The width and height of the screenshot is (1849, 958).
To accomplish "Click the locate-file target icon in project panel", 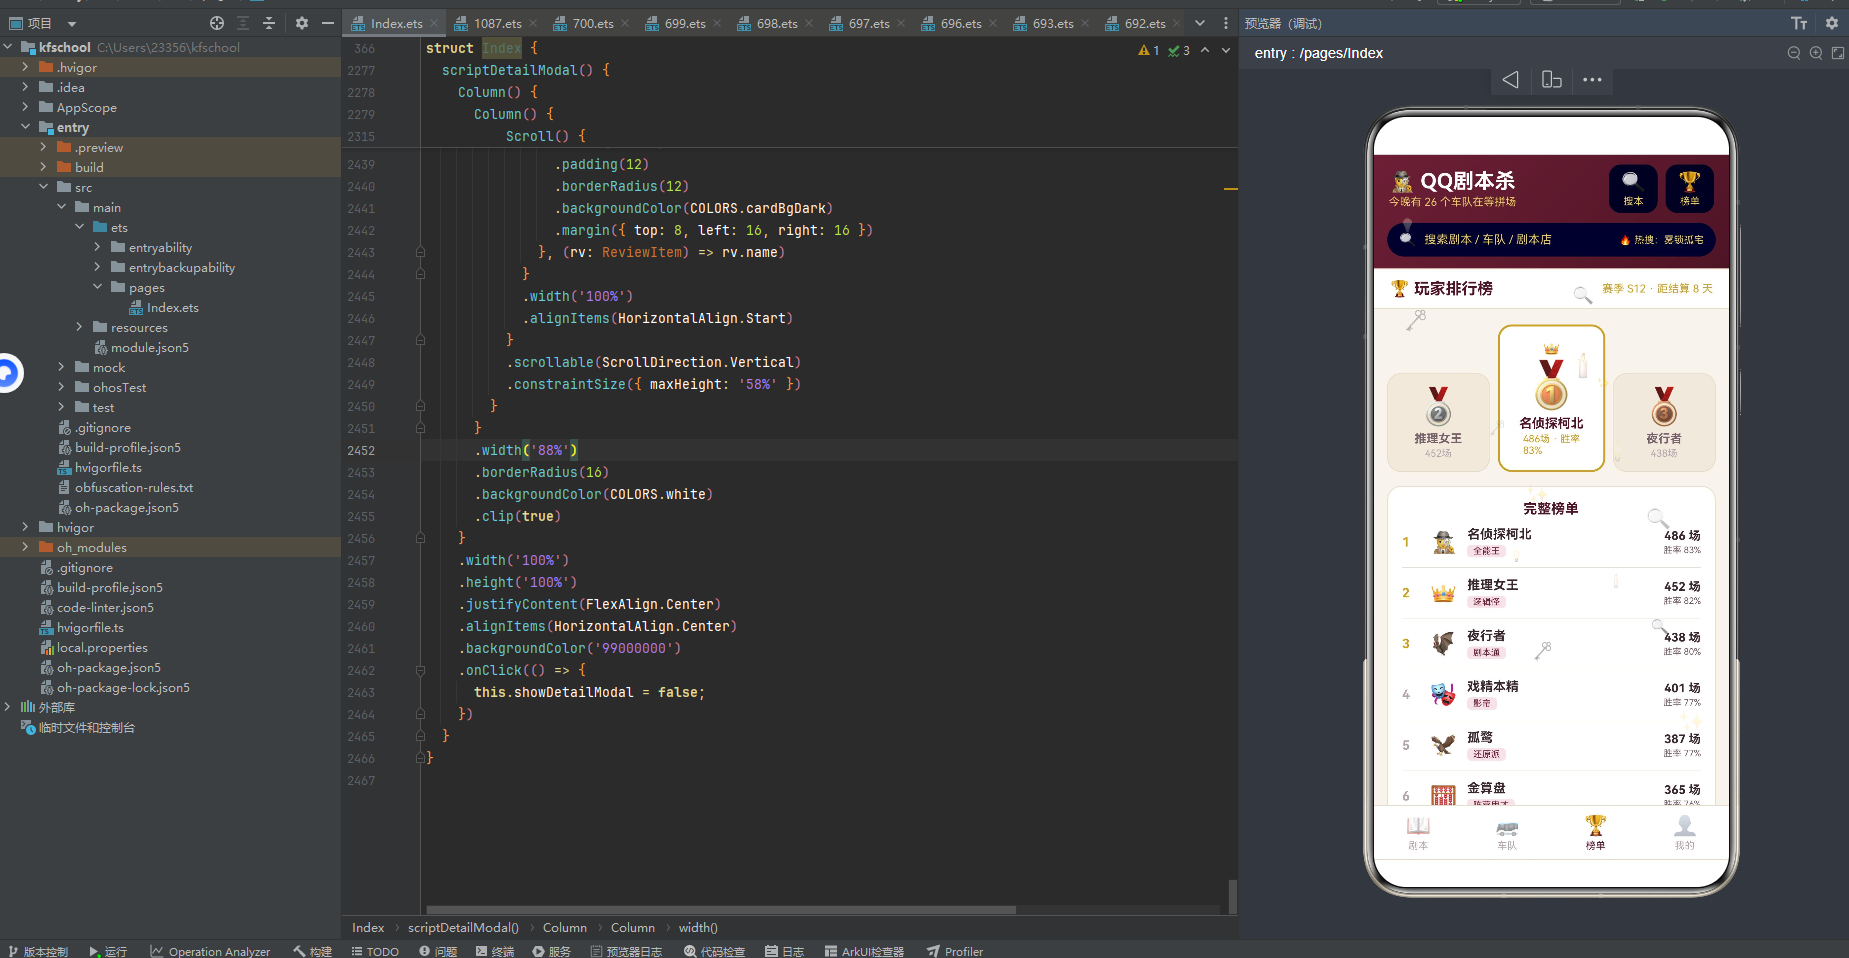I will tap(217, 23).
